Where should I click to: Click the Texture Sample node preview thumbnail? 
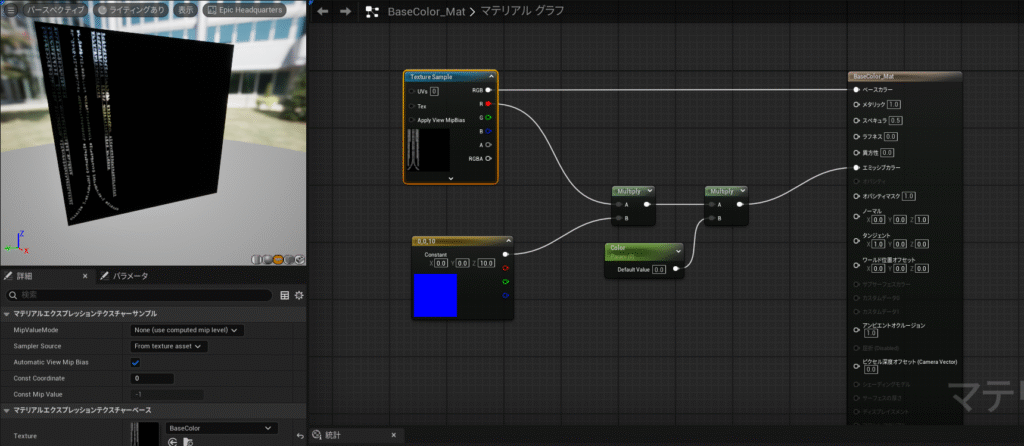pyautogui.click(x=428, y=150)
